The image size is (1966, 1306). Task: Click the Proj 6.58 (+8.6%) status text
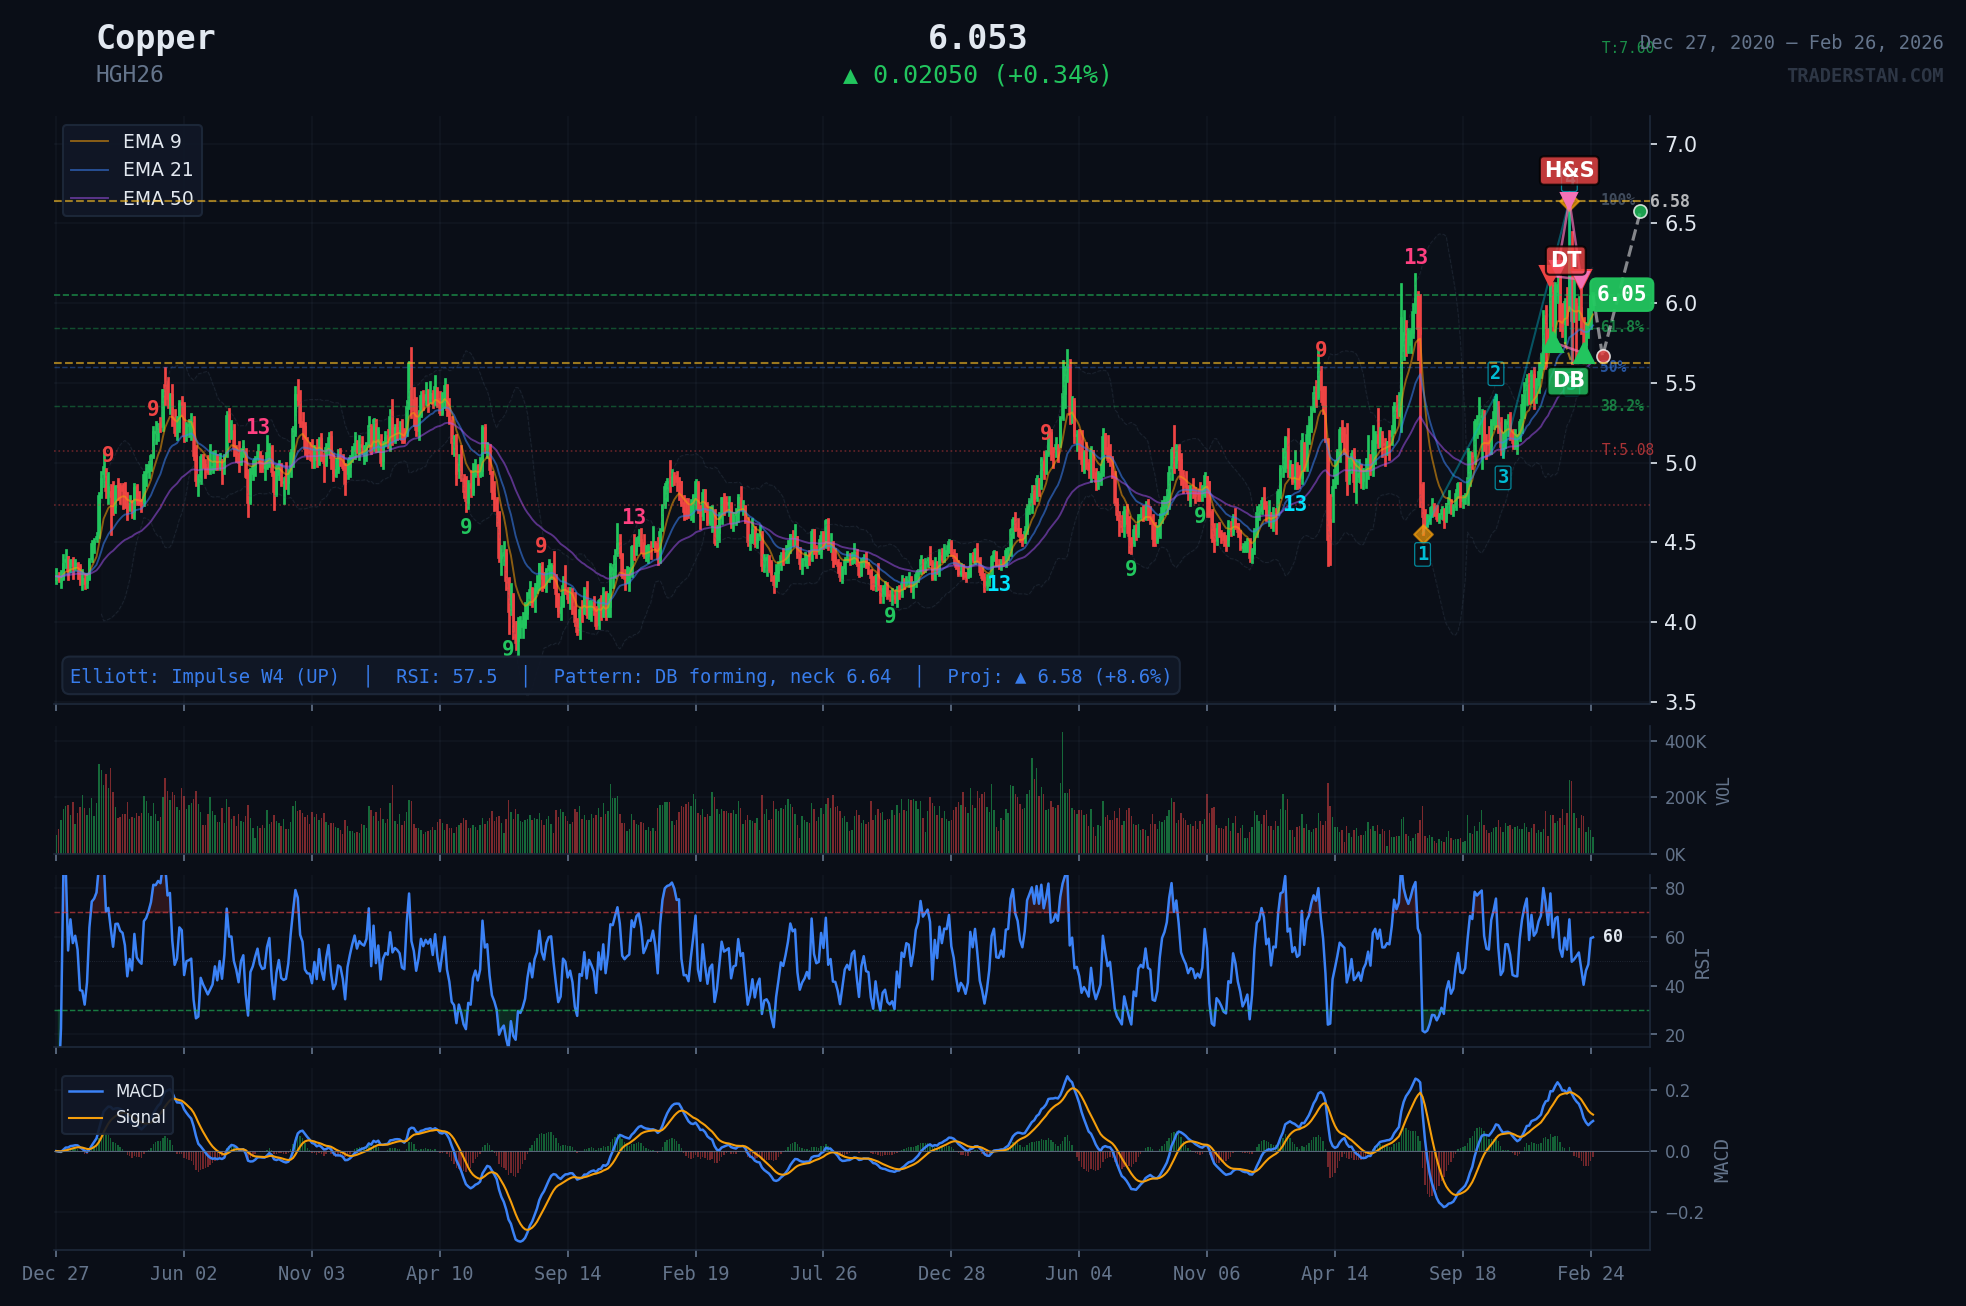pos(1058,676)
